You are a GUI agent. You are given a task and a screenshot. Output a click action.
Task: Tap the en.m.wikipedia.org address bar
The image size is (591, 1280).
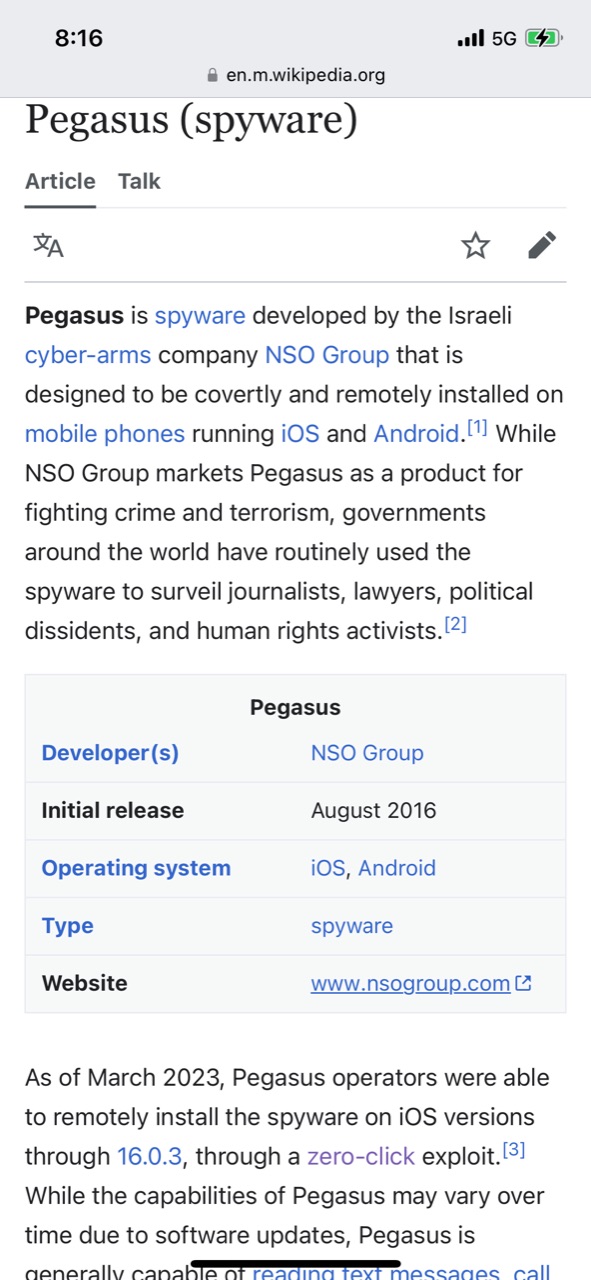click(x=295, y=75)
